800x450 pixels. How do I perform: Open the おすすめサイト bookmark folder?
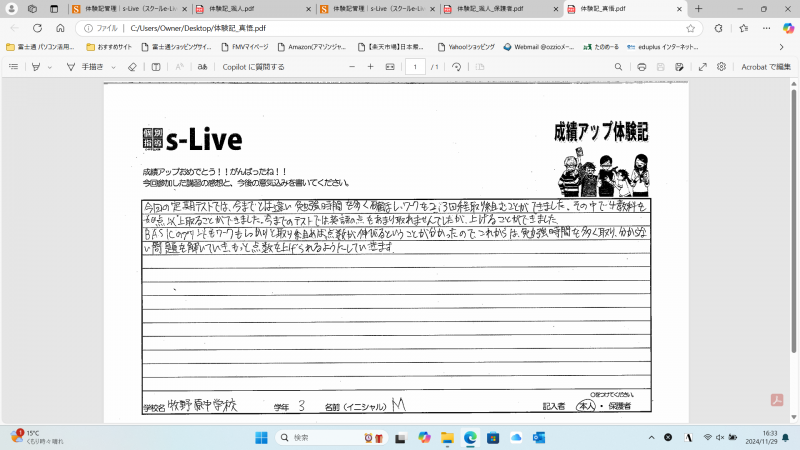pos(109,47)
